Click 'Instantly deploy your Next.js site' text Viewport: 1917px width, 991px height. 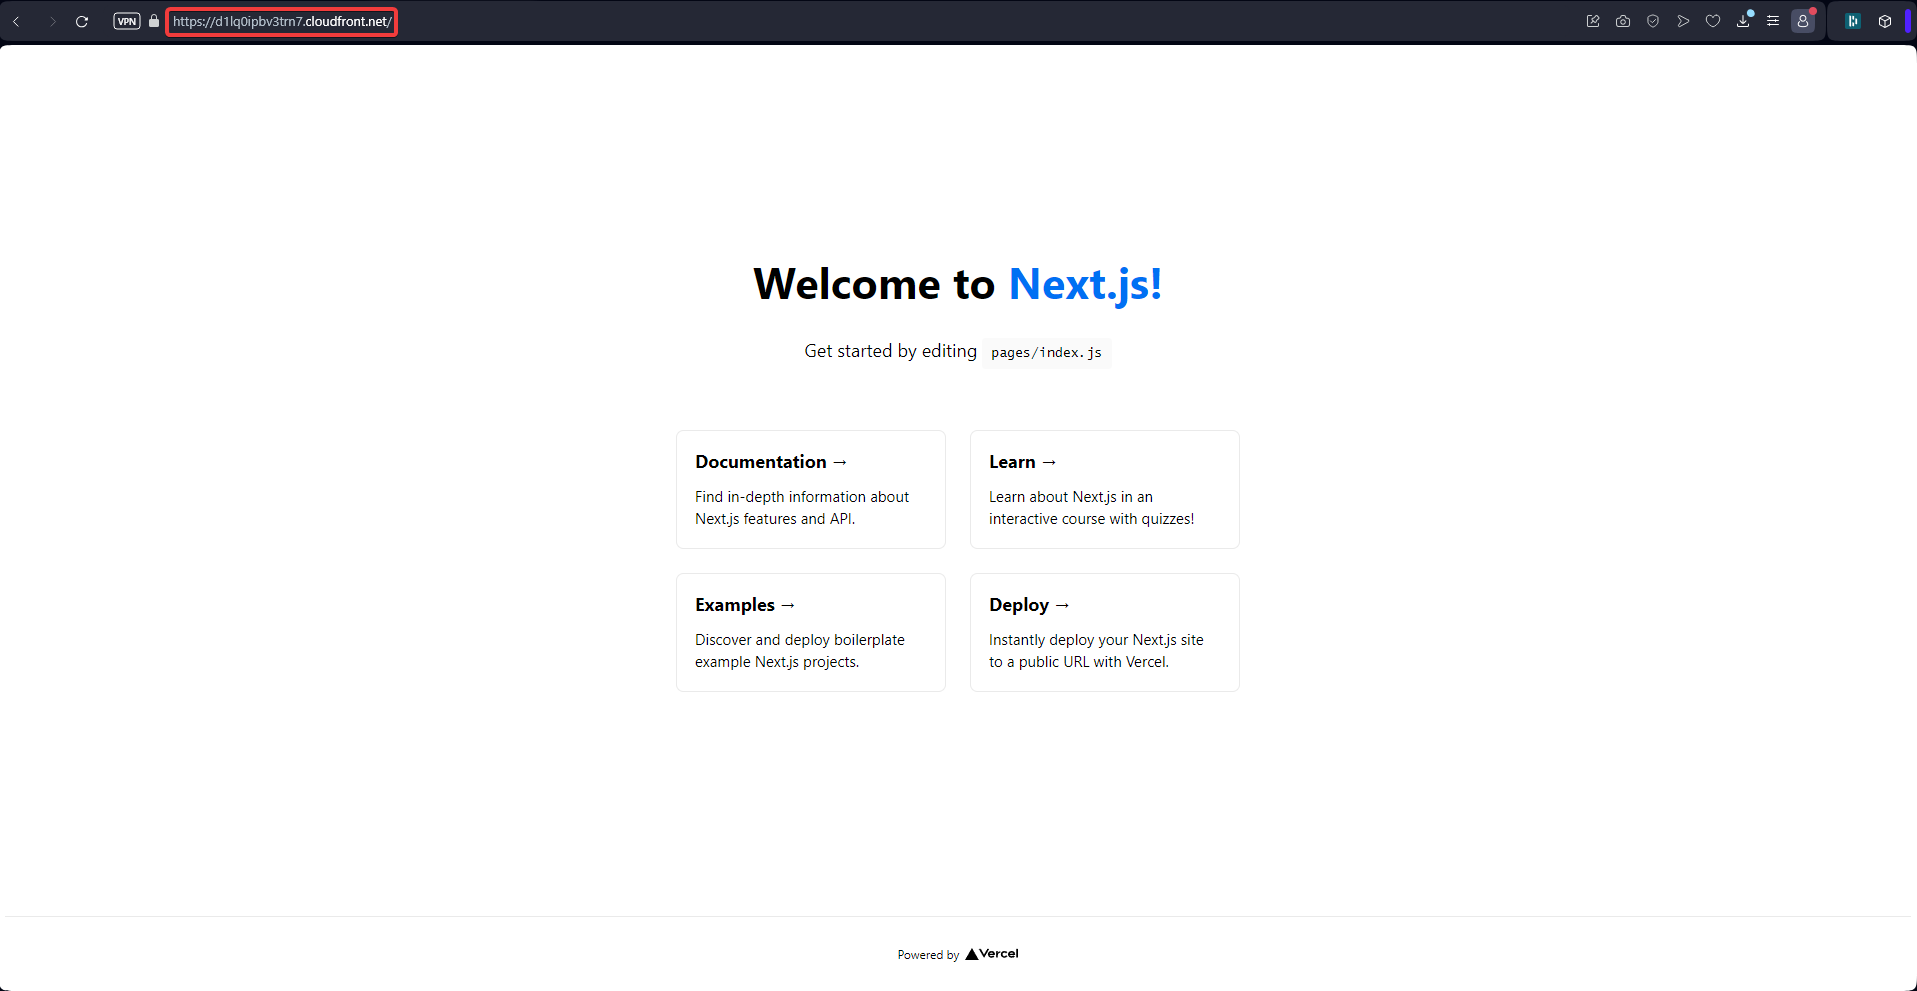(1096, 640)
